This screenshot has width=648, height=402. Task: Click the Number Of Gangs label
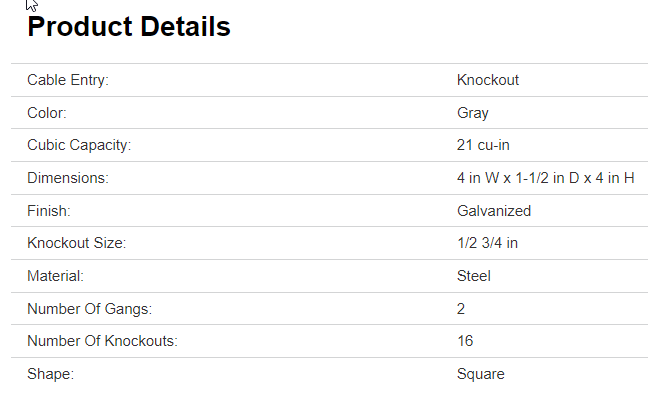[90, 309]
